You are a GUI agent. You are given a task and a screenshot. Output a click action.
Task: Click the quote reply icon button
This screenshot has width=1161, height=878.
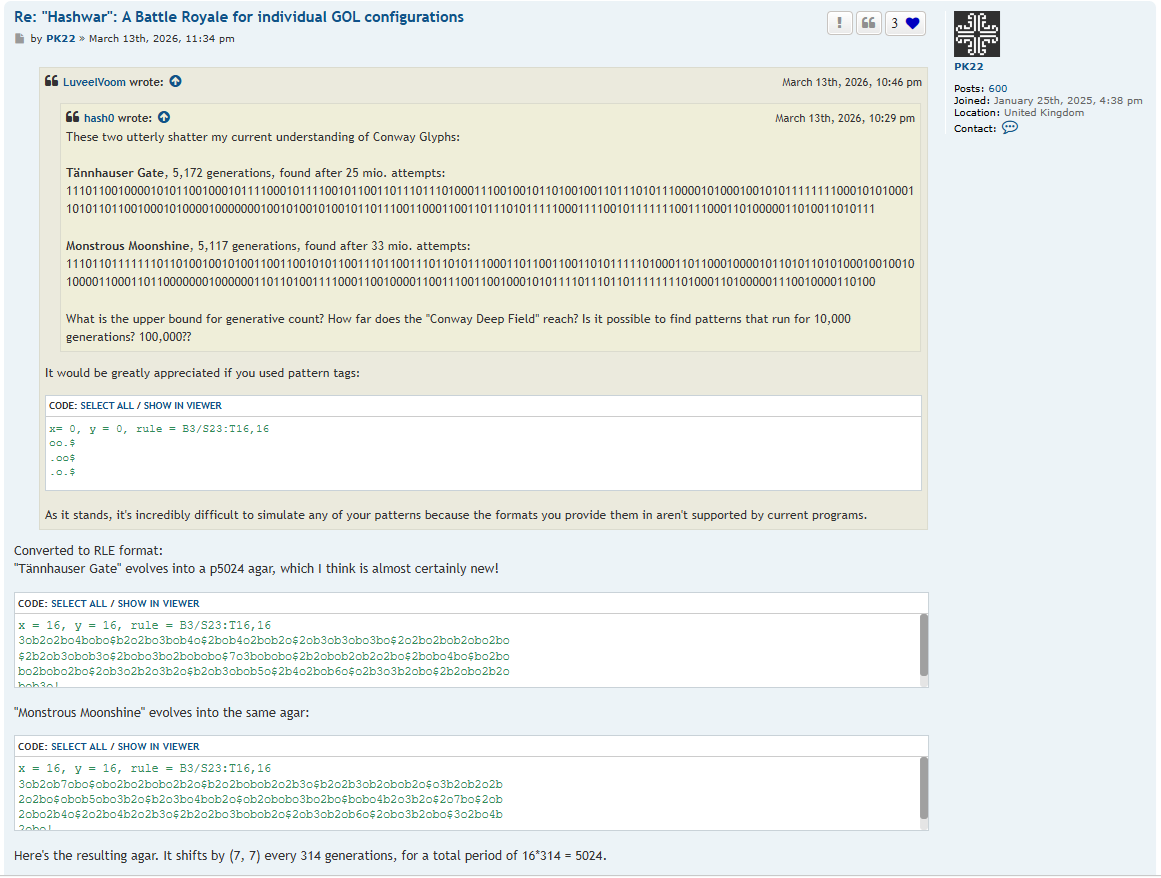click(x=869, y=23)
